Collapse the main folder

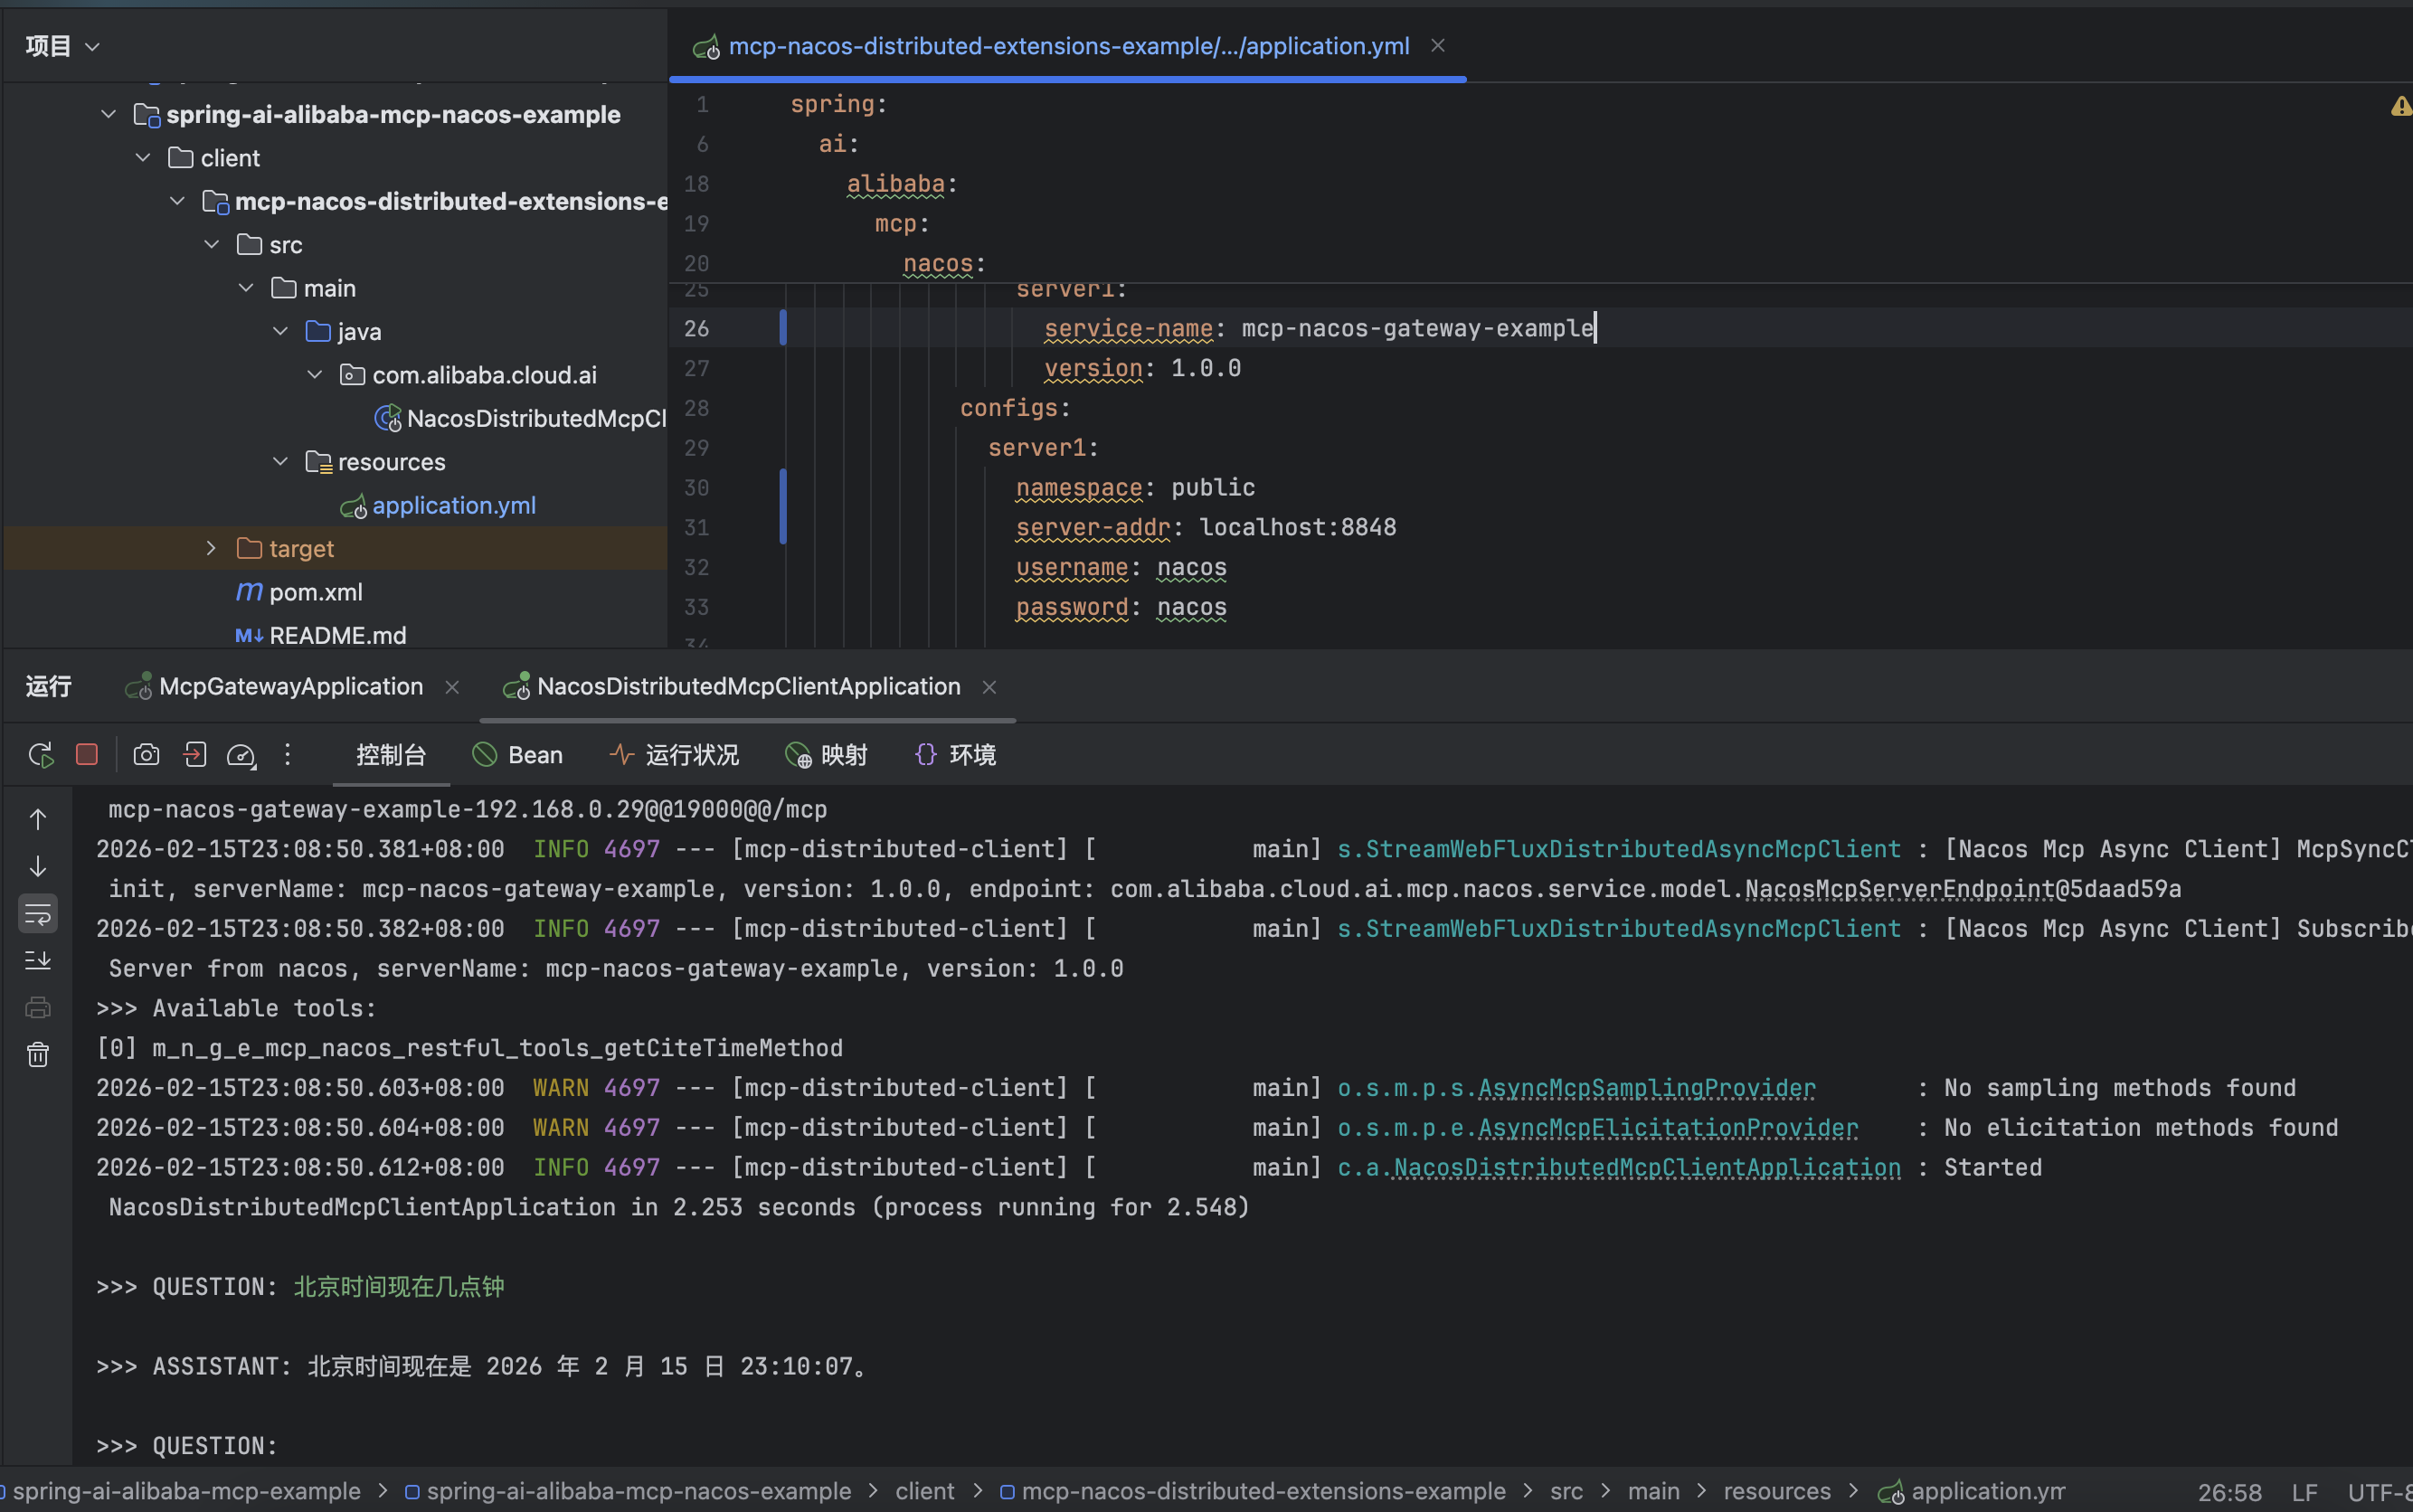pyautogui.click(x=246, y=288)
